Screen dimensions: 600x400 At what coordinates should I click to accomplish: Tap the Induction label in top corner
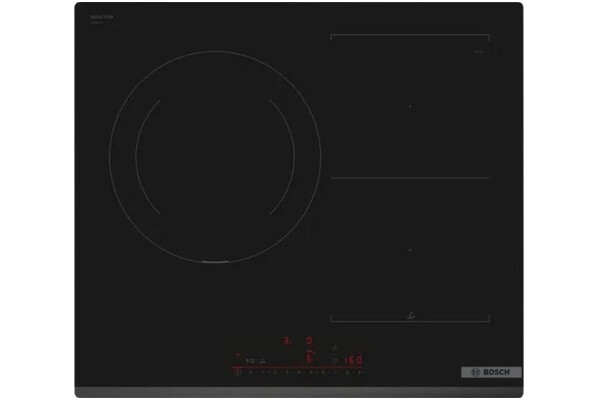point(101,17)
